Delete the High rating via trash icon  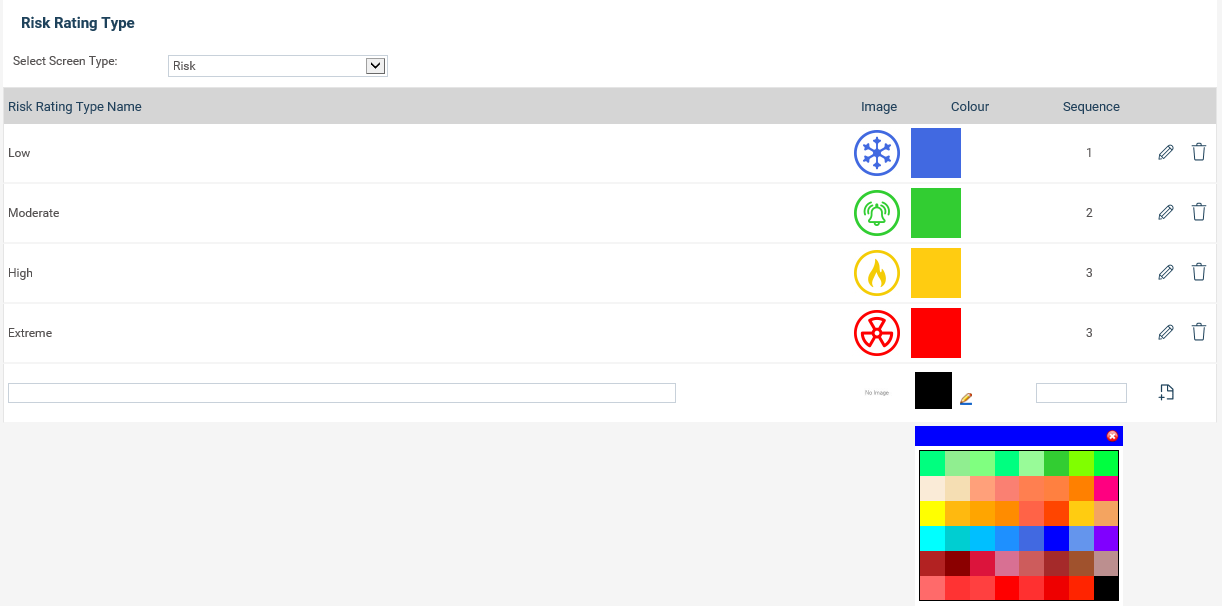tap(1199, 272)
